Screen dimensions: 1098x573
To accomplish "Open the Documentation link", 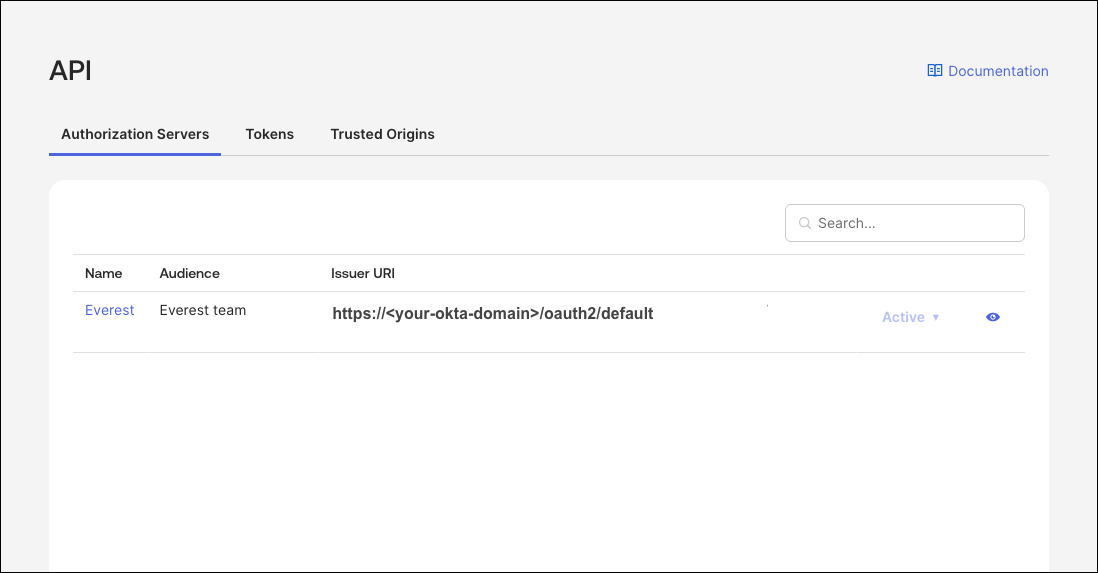I will pos(997,71).
